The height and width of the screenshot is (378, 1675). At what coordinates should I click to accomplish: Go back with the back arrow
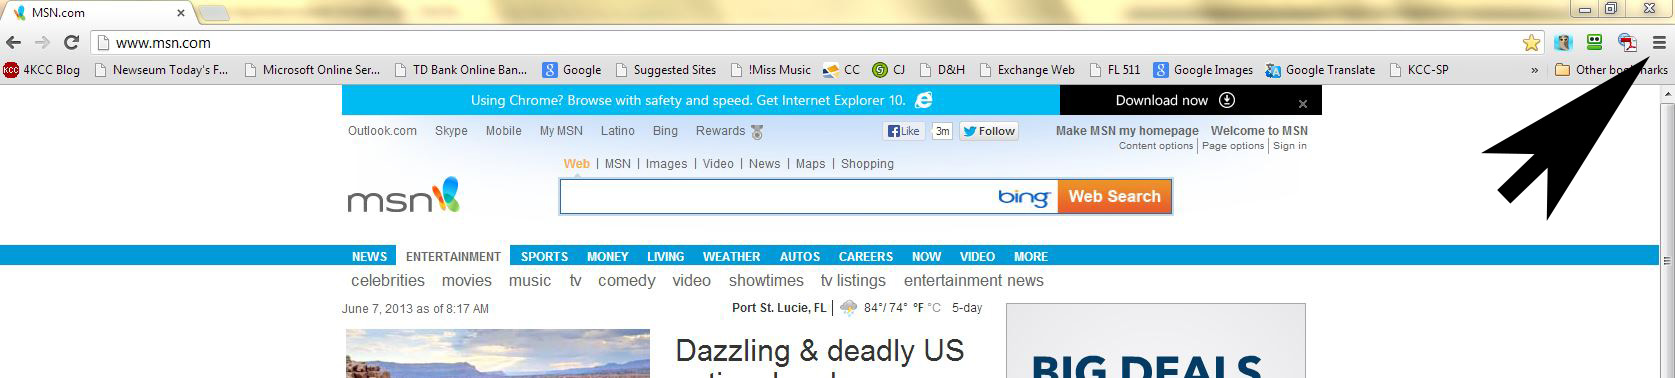pyautogui.click(x=13, y=43)
